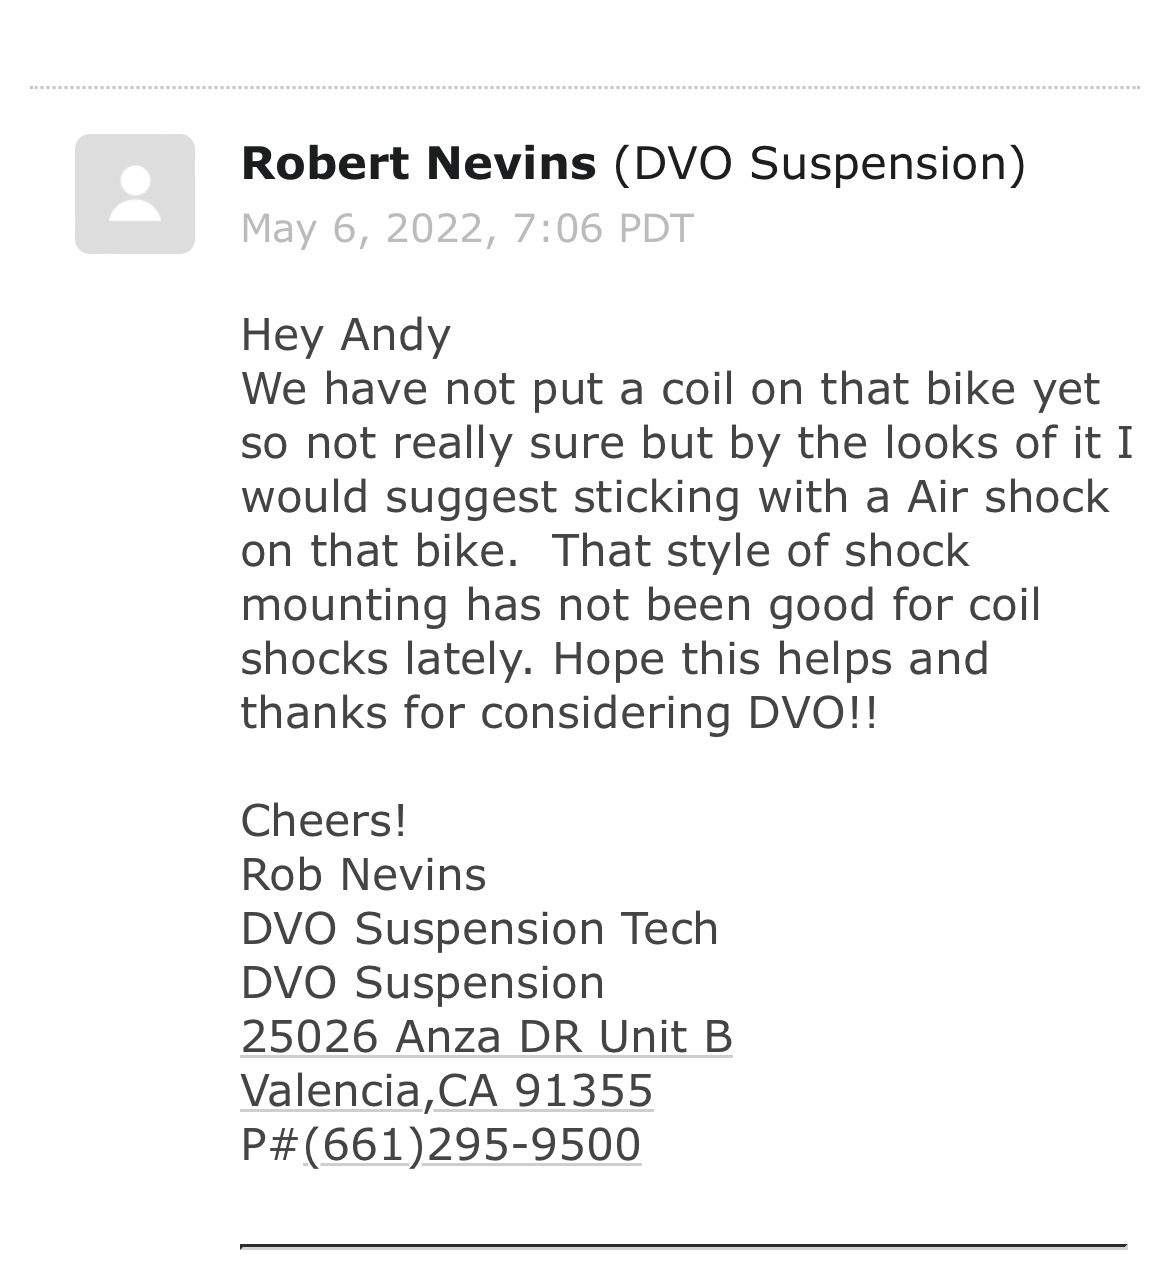Click the "thanks for considering DVO!!" line

coord(559,713)
